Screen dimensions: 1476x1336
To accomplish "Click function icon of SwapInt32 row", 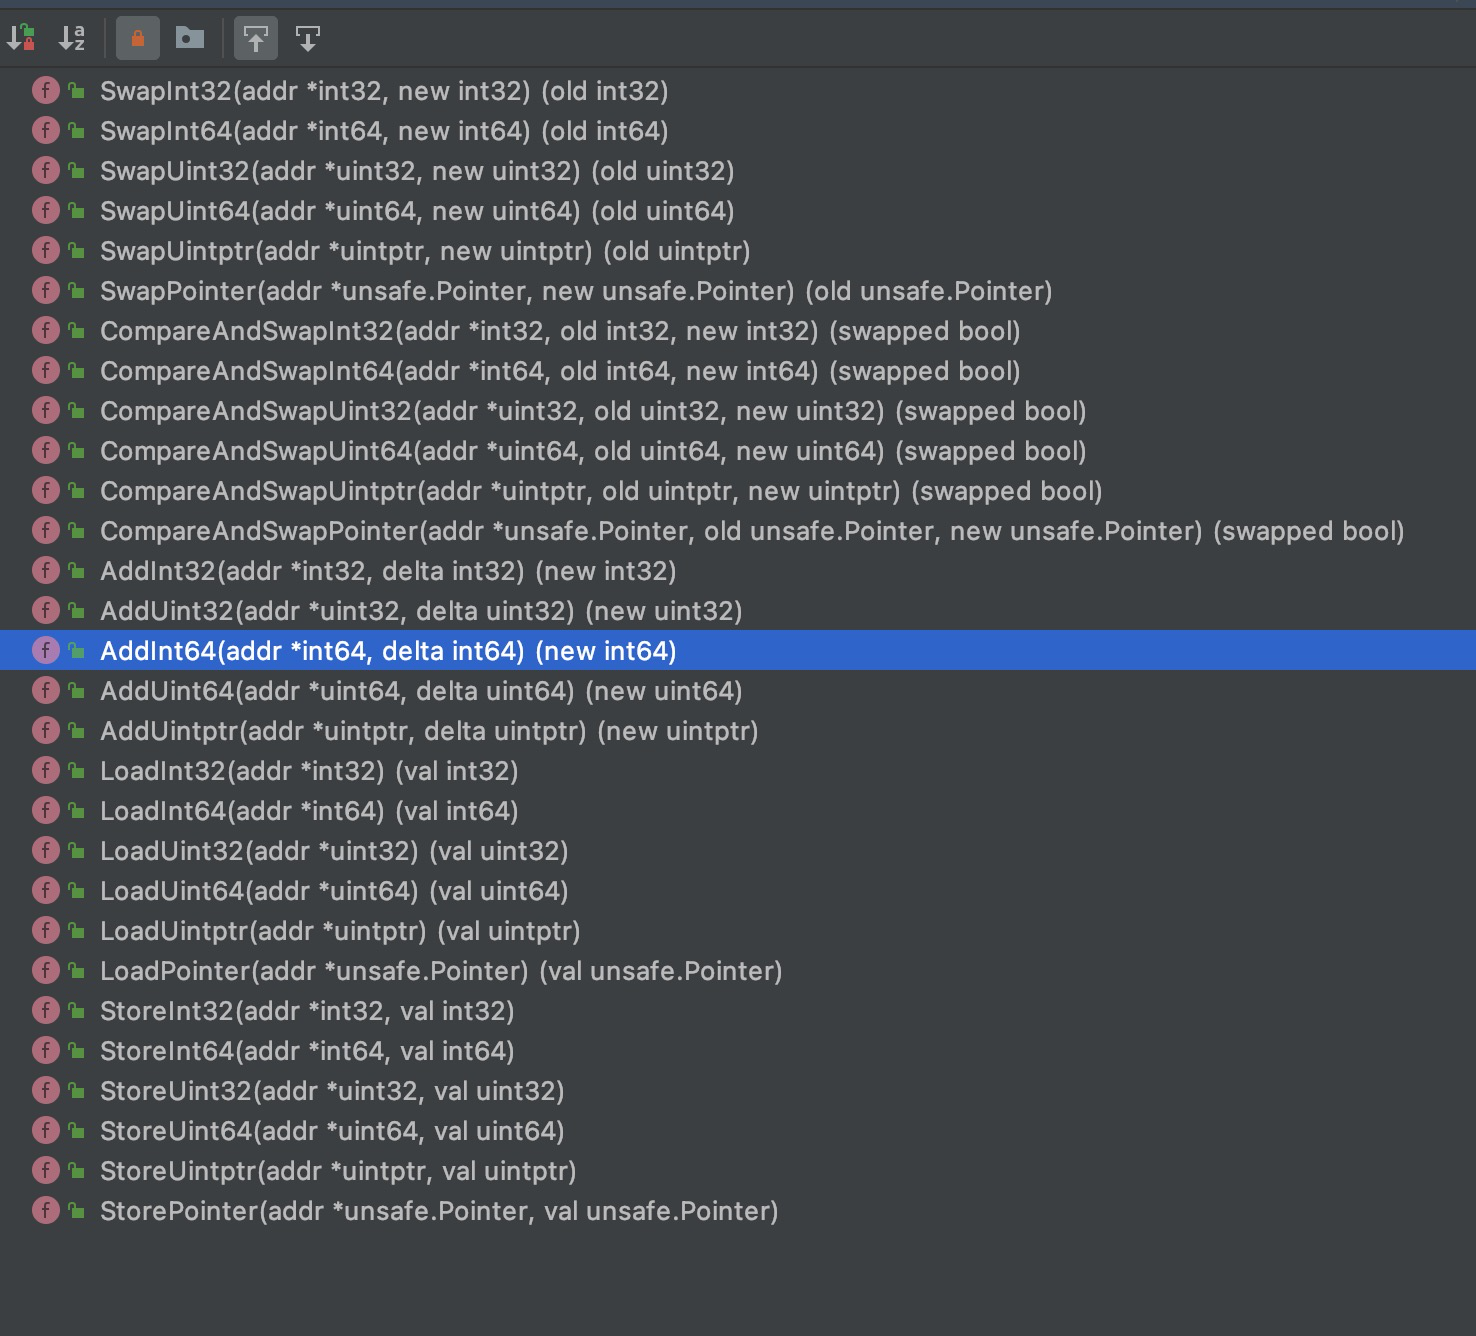I will click(x=45, y=91).
